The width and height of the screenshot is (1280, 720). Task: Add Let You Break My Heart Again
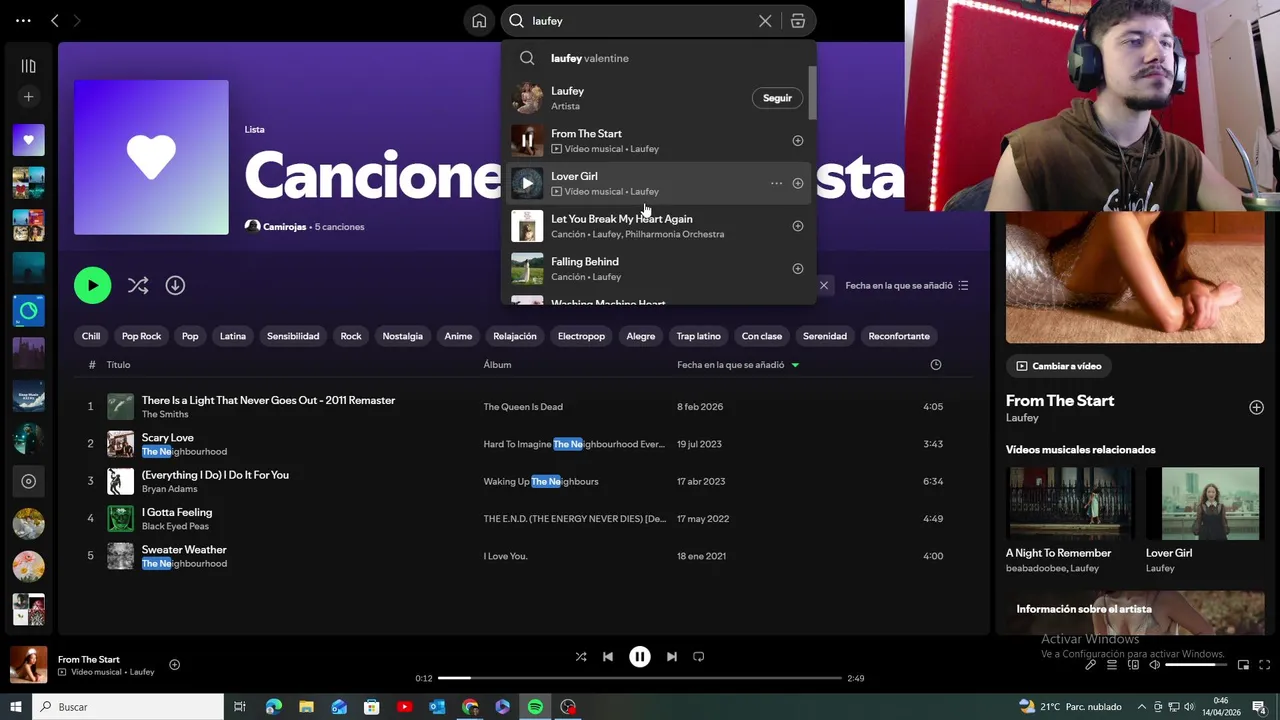(798, 226)
